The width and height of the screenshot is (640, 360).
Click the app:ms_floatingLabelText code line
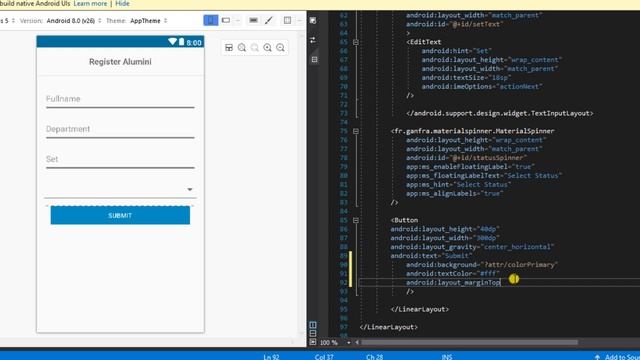tap(484, 176)
